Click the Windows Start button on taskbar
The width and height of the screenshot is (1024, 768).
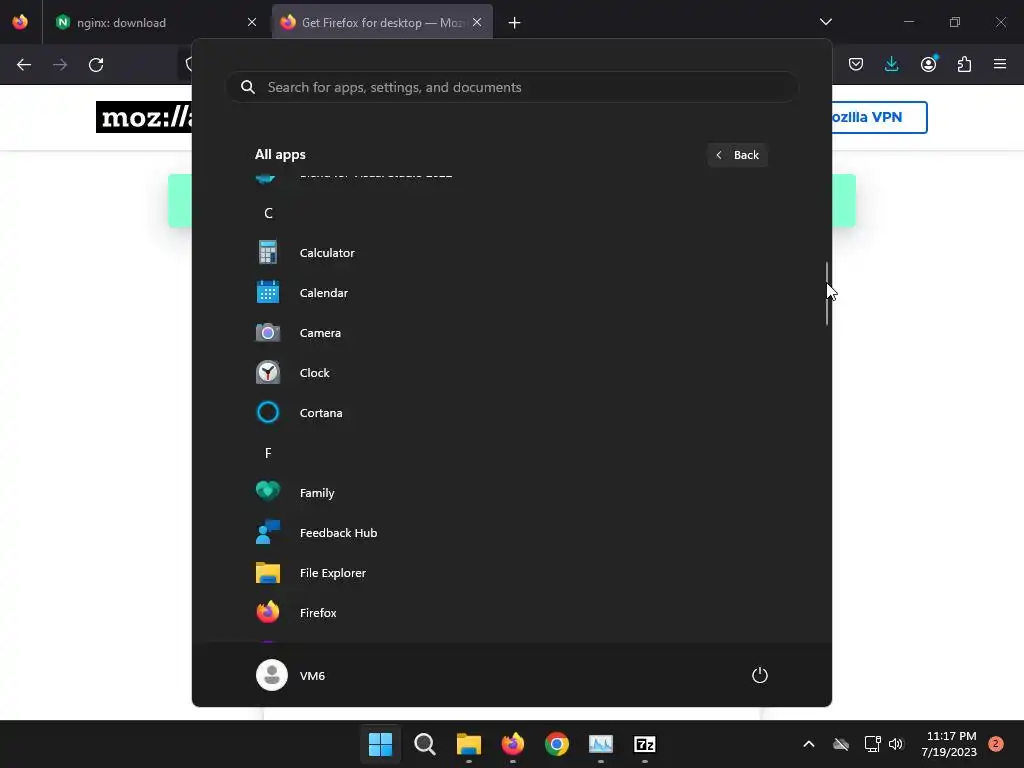point(380,744)
